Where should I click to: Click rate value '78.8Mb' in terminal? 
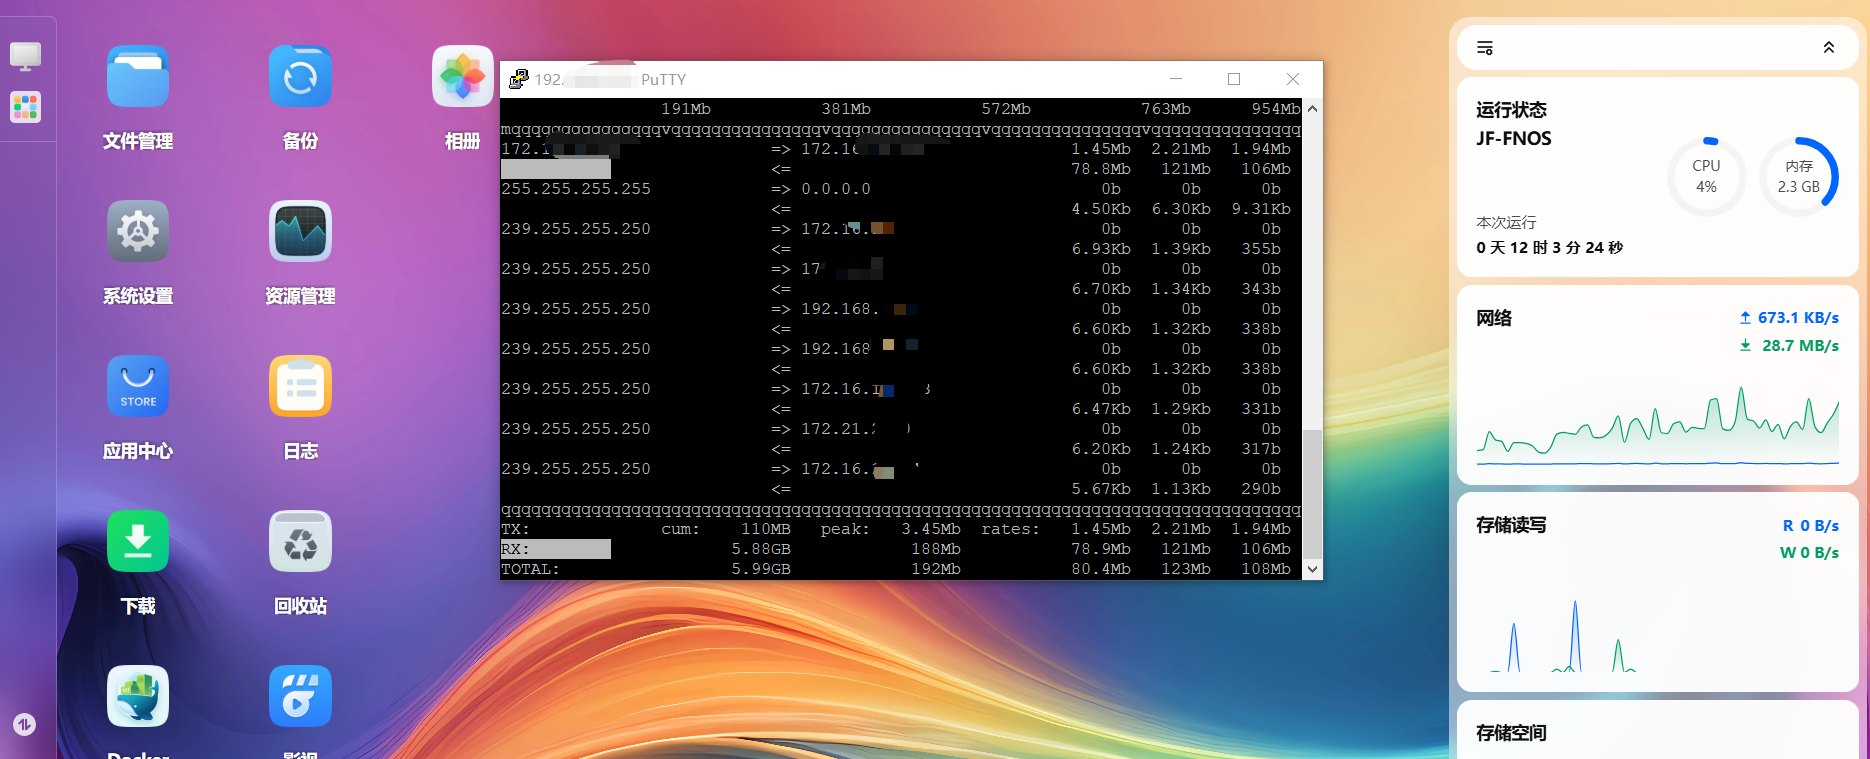(1101, 169)
